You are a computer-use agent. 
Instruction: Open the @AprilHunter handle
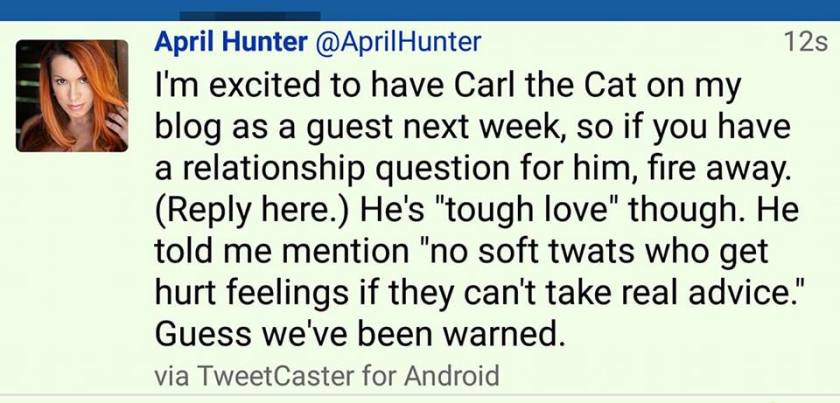tap(386, 42)
